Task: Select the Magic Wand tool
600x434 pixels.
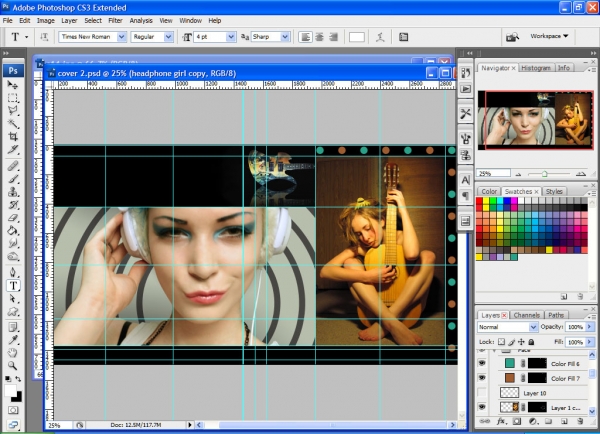Action: pos(13,124)
